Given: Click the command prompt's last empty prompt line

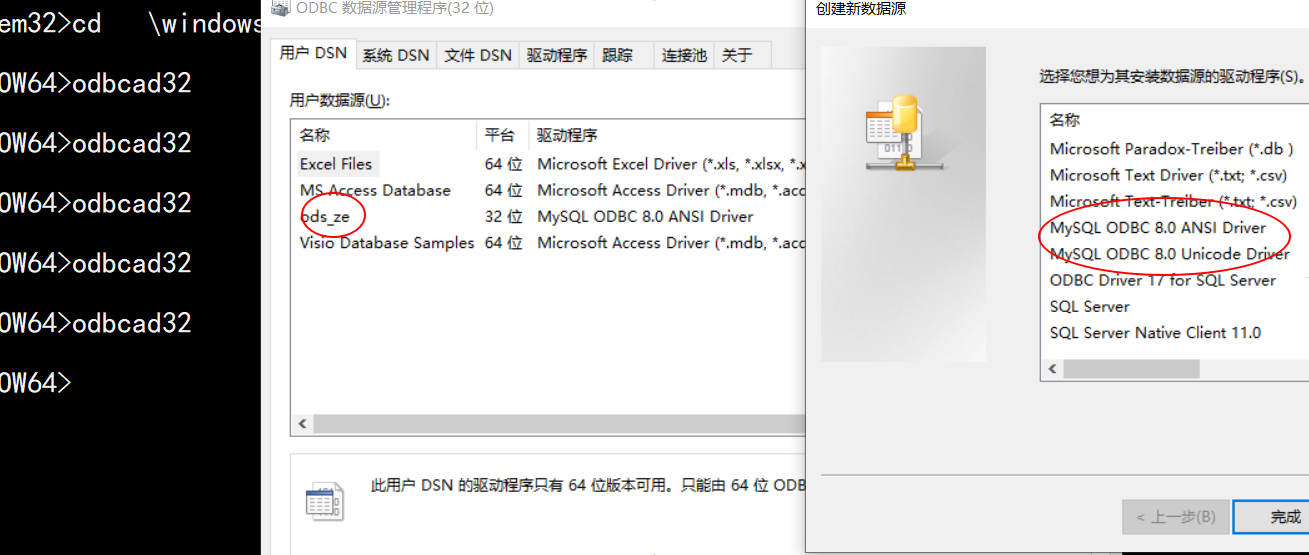Looking at the screenshot, I should [36, 382].
